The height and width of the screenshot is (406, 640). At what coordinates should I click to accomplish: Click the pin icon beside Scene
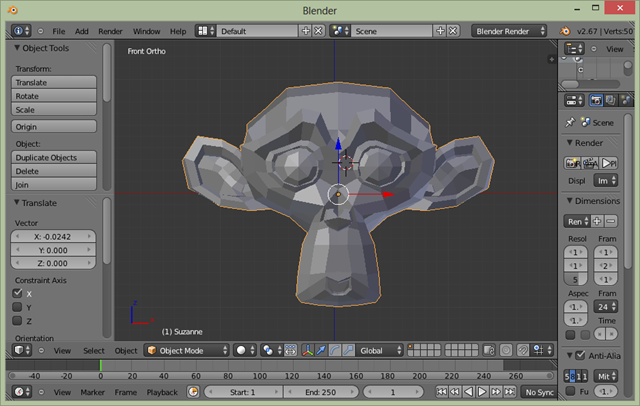570,122
